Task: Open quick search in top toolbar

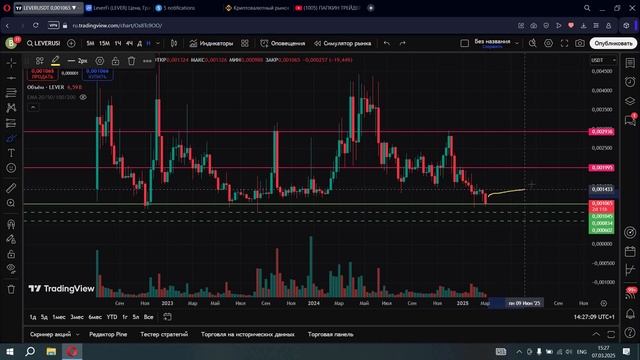Action: [x=533, y=43]
